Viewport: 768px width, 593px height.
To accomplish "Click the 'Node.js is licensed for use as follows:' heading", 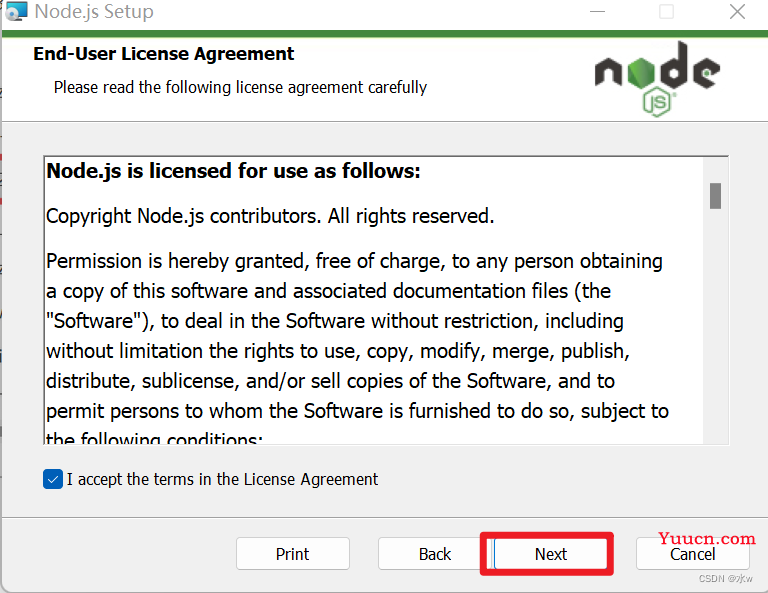I will click(x=233, y=171).
